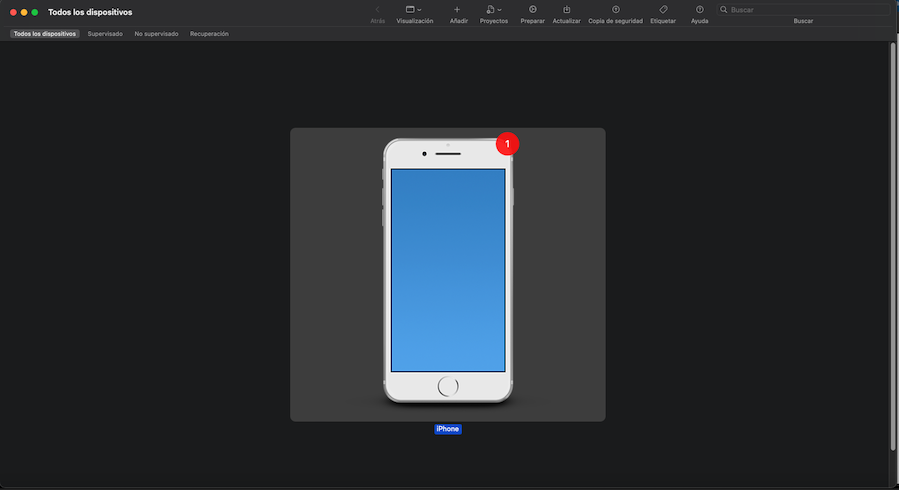Image resolution: width=899 pixels, height=490 pixels.
Task: Click the Etiquetar tag icon
Action: click(x=663, y=10)
